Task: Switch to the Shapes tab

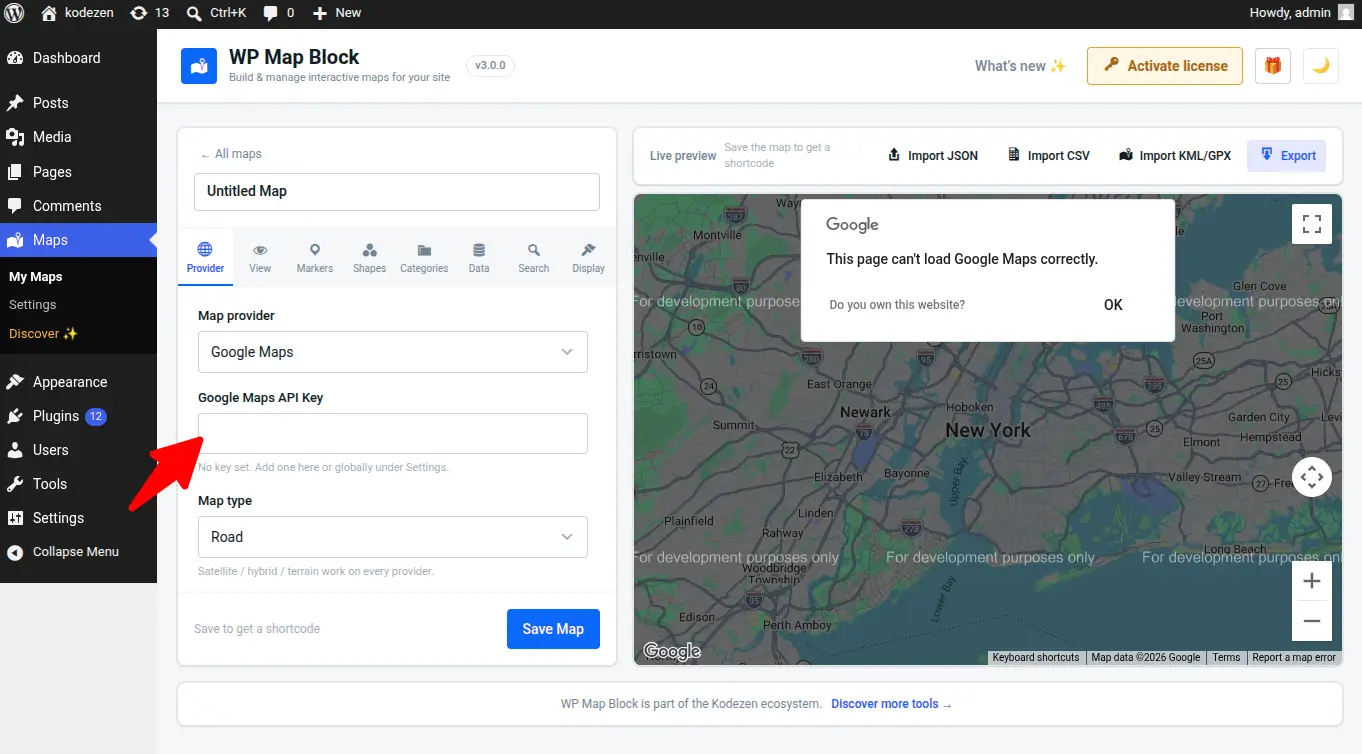Action: point(369,257)
